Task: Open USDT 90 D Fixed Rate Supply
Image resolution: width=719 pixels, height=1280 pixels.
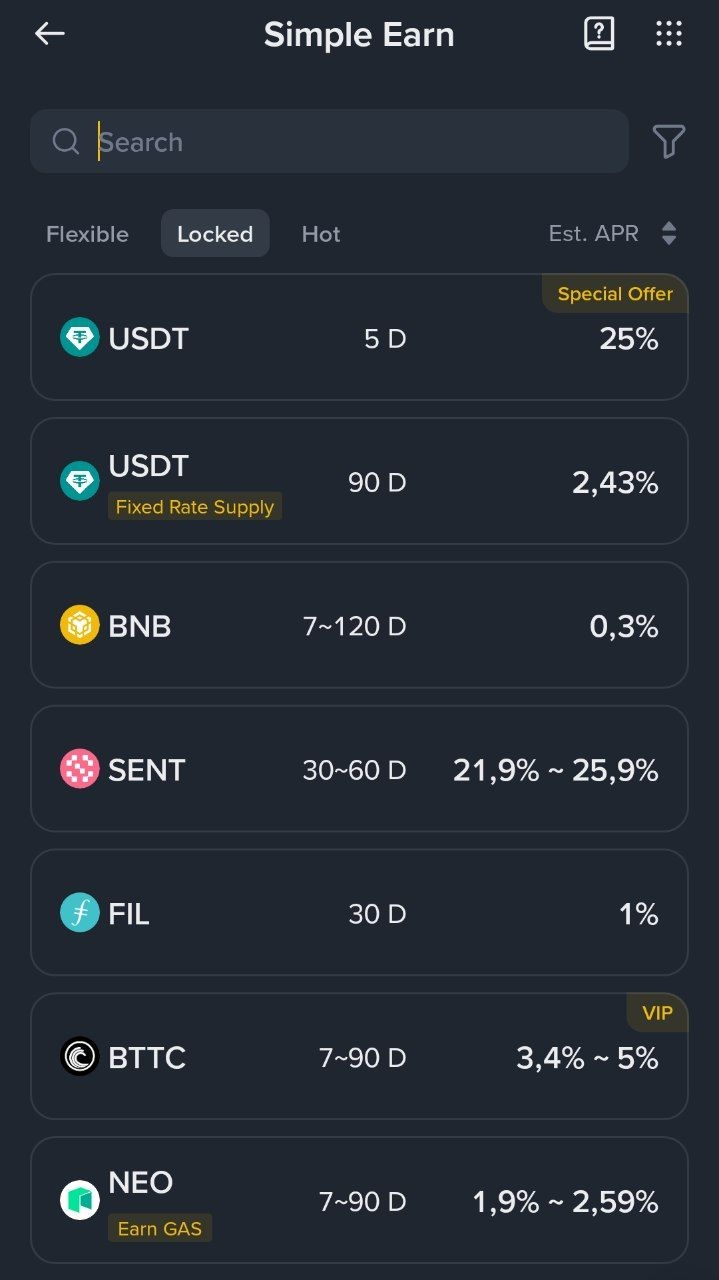Action: click(359, 481)
